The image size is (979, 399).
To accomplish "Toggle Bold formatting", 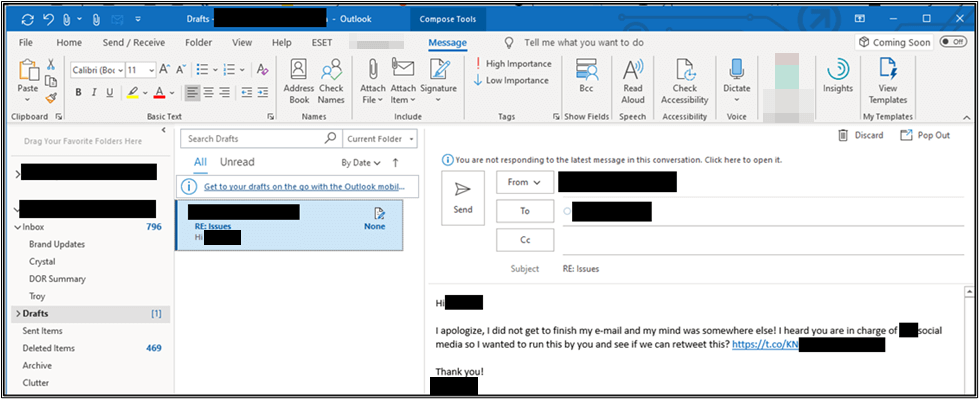I will click(79, 92).
